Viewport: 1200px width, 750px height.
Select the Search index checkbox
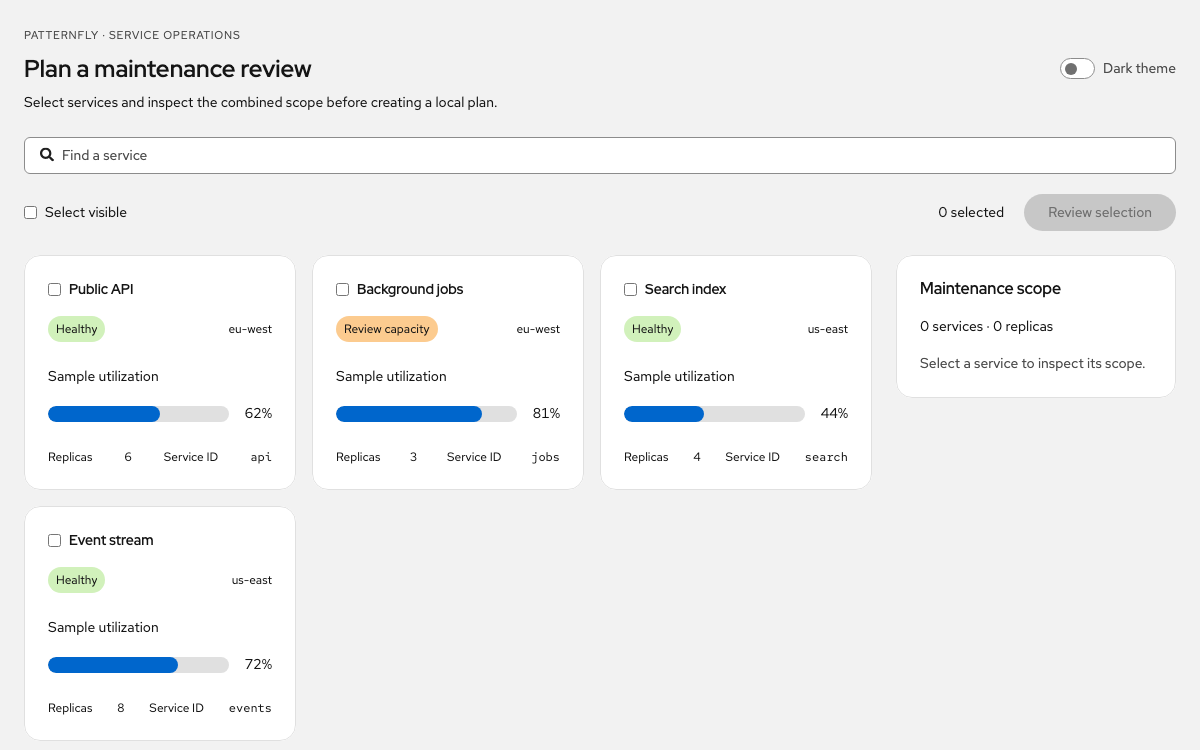(631, 289)
